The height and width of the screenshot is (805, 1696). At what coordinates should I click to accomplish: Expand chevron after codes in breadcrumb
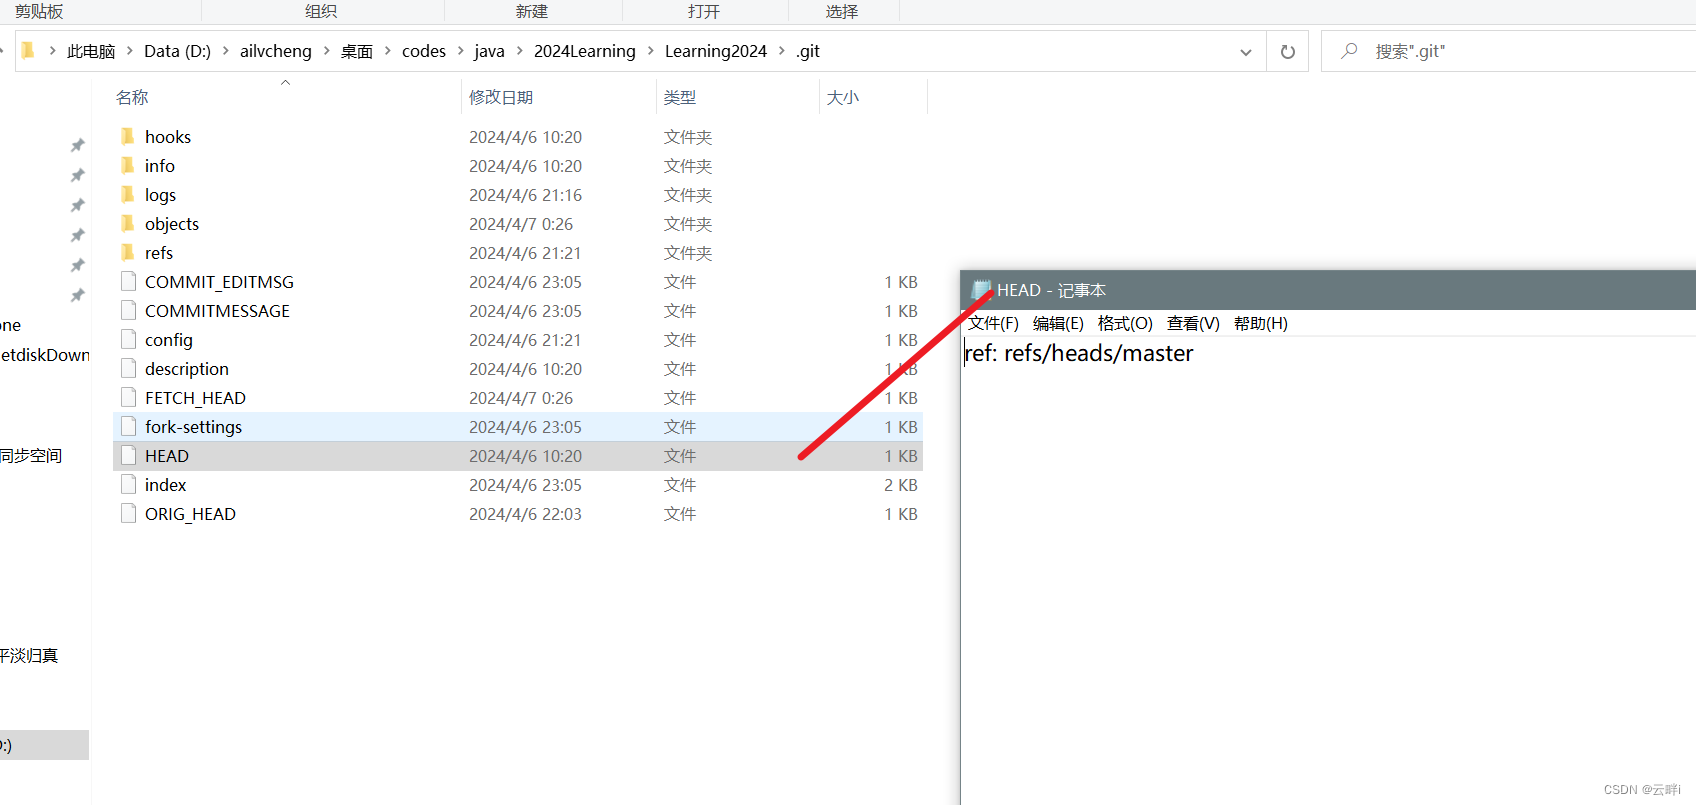(x=460, y=51)
